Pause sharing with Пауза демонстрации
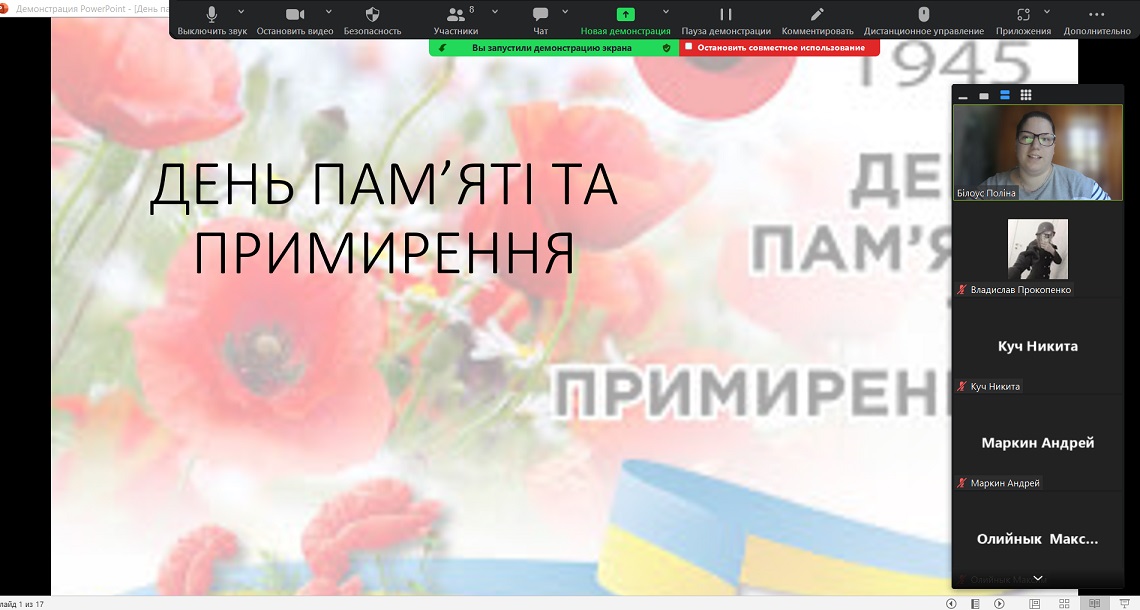Screen dimensions: 1140x610 click(x=726, y=20)
